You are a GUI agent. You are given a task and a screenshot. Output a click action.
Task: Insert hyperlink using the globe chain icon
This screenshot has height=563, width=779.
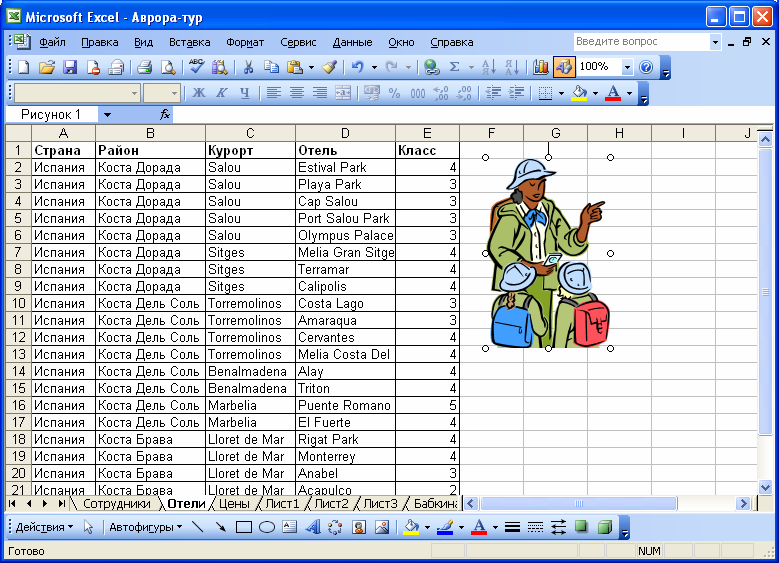click(432, 67)
